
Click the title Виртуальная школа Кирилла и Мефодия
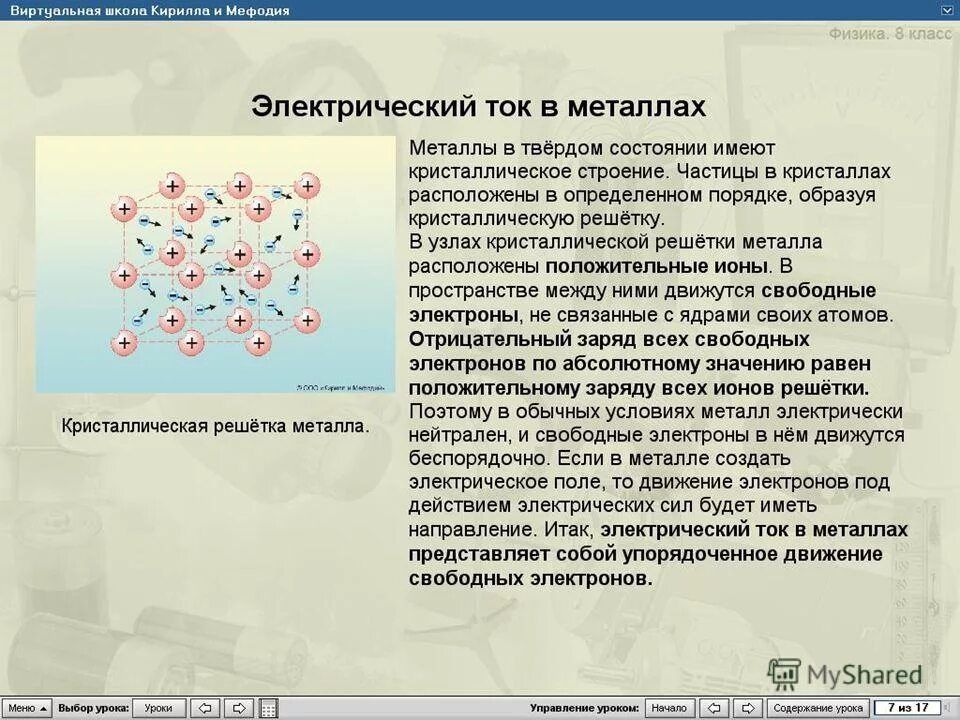(150, 10)
